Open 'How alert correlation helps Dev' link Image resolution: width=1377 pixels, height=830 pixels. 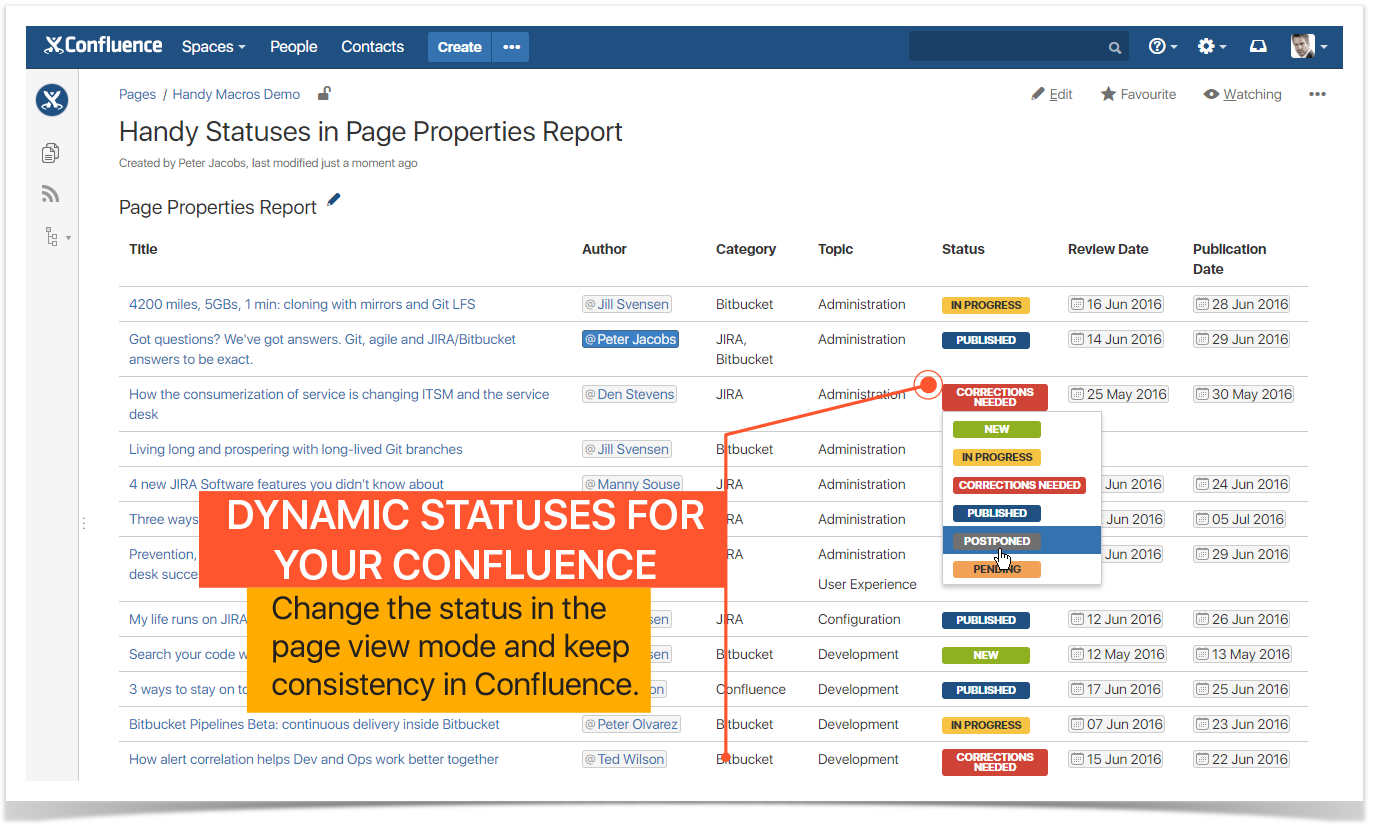(x=314, y=759)
